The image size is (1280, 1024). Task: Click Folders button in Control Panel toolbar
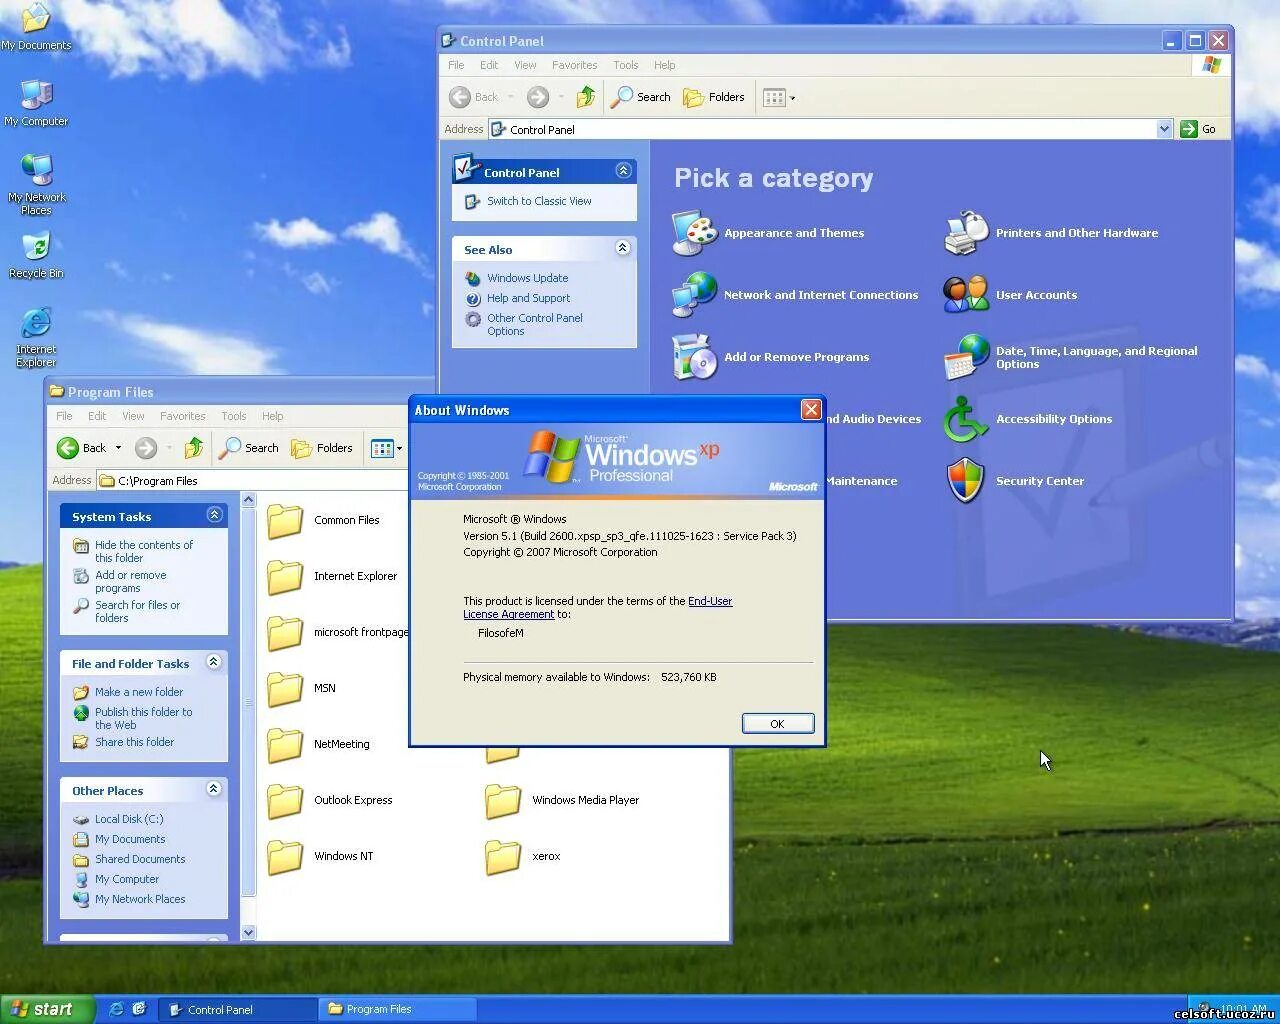point(714,97)
